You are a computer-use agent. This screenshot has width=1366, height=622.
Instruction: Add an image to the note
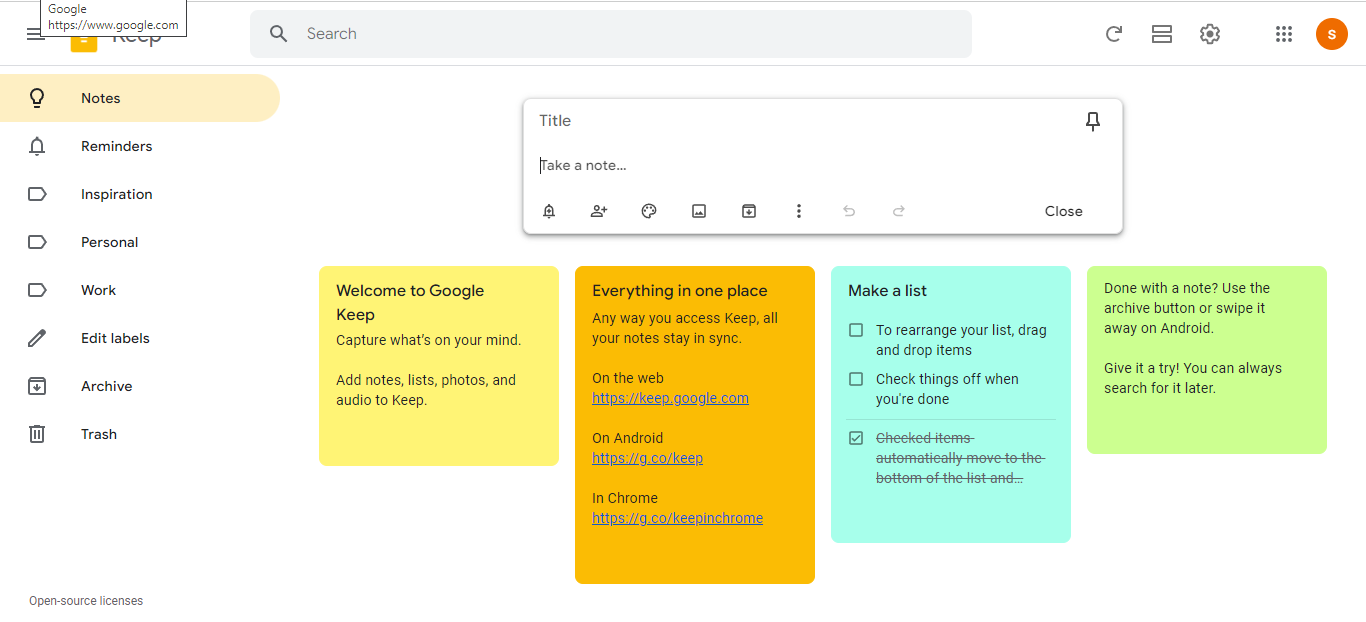[x=699, y=211]
